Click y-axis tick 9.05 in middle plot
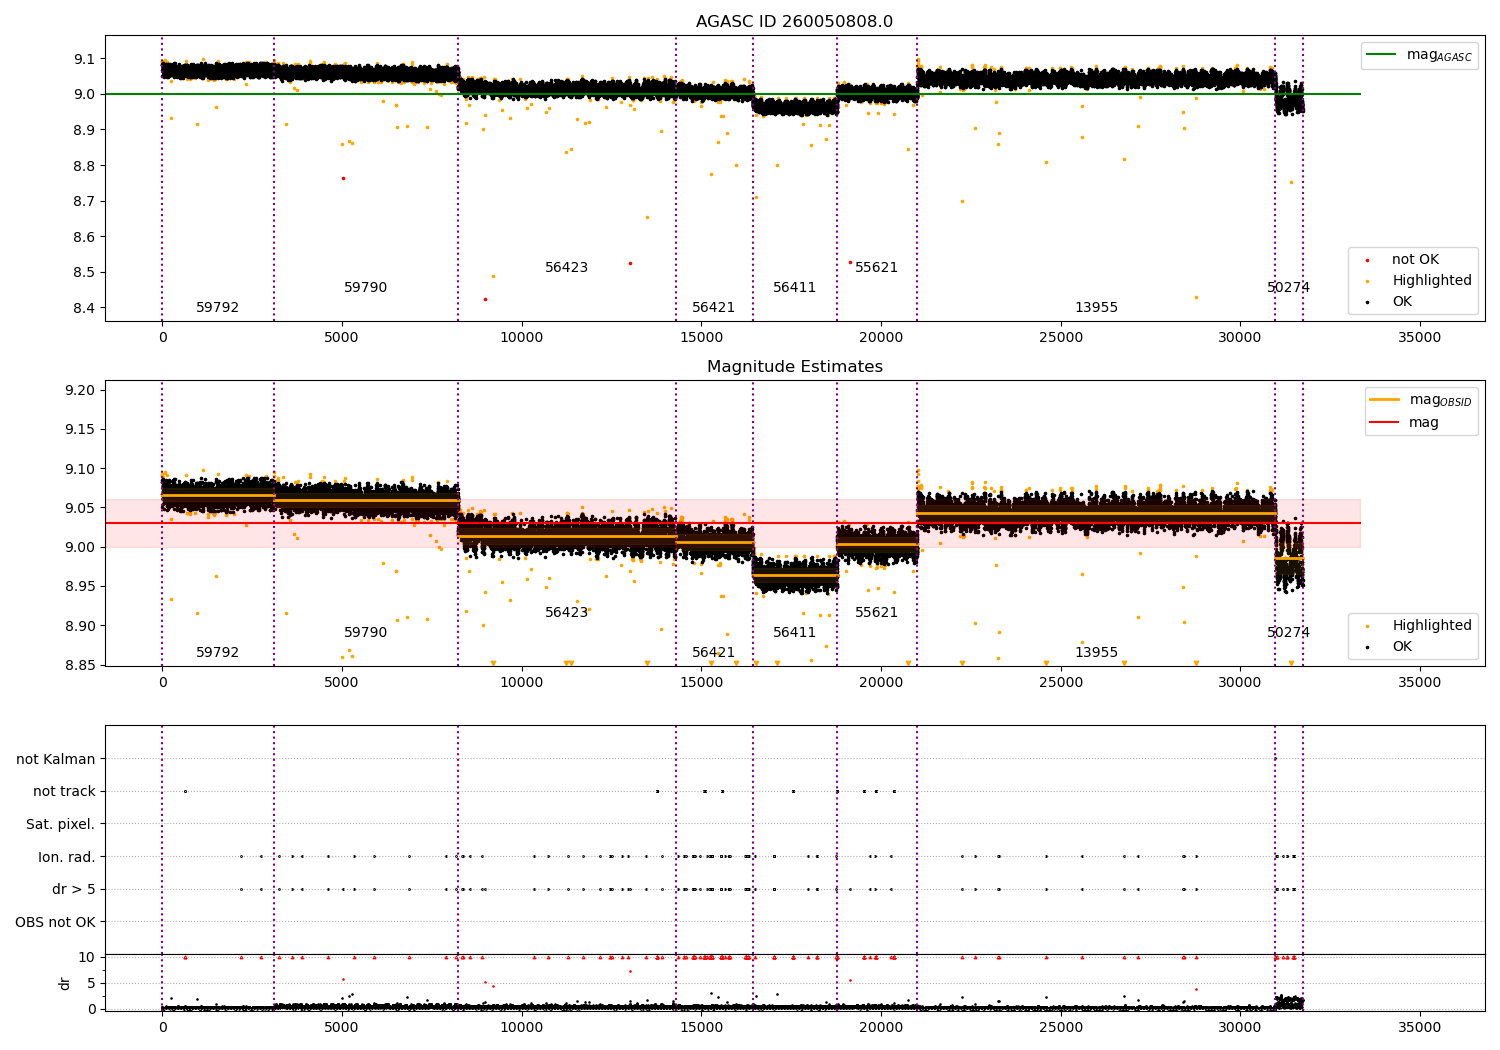 click(80, 508)
